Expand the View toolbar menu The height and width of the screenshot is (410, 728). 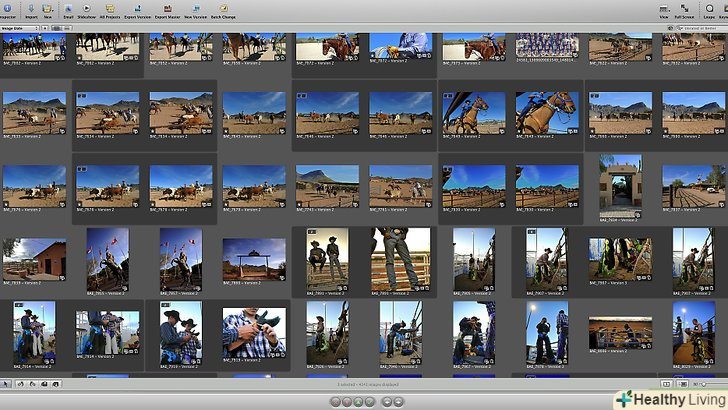[663, 10]
